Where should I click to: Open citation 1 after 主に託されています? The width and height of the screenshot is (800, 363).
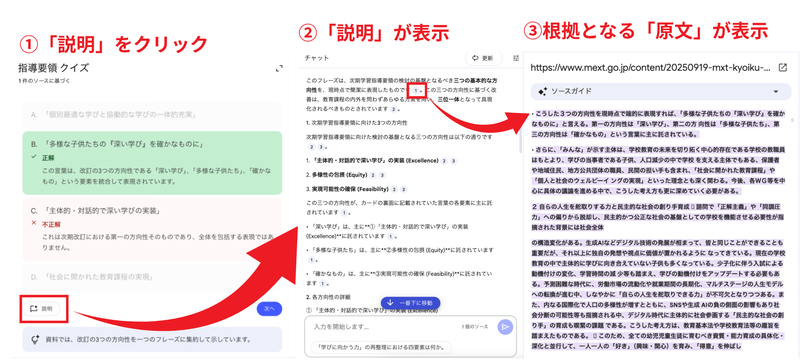pyautogui.click(x=345, y=212)
